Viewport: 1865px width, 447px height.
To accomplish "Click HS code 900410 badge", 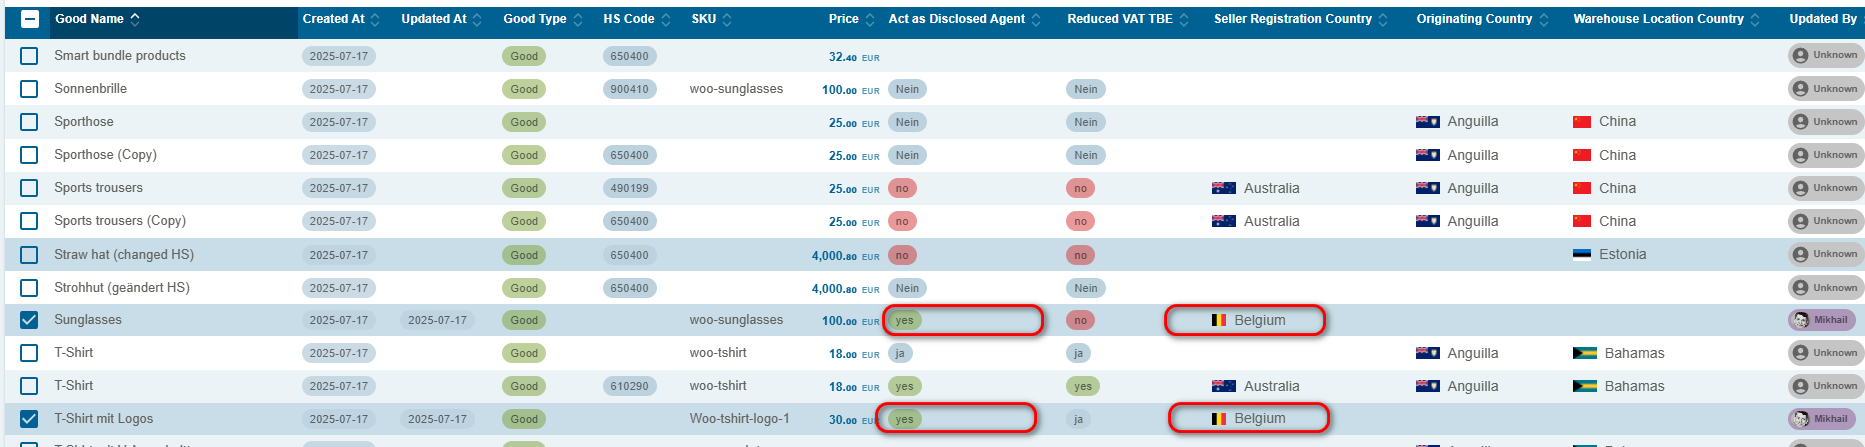I will coord(629,89).
